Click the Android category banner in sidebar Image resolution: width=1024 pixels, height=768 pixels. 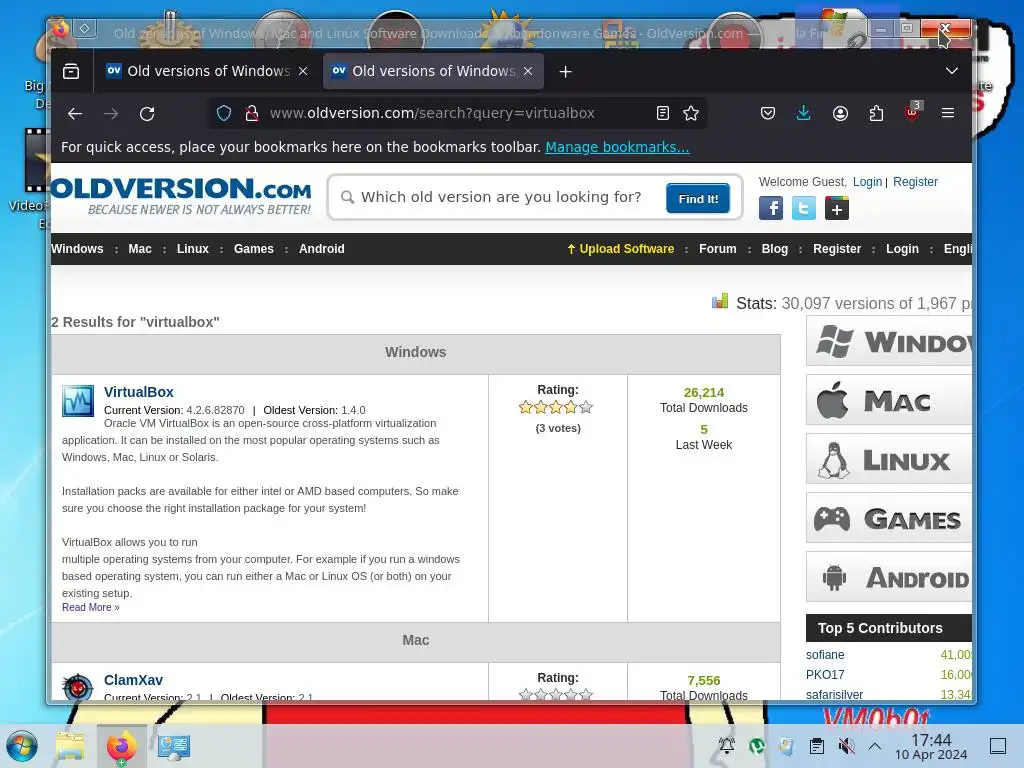(889, 577)
